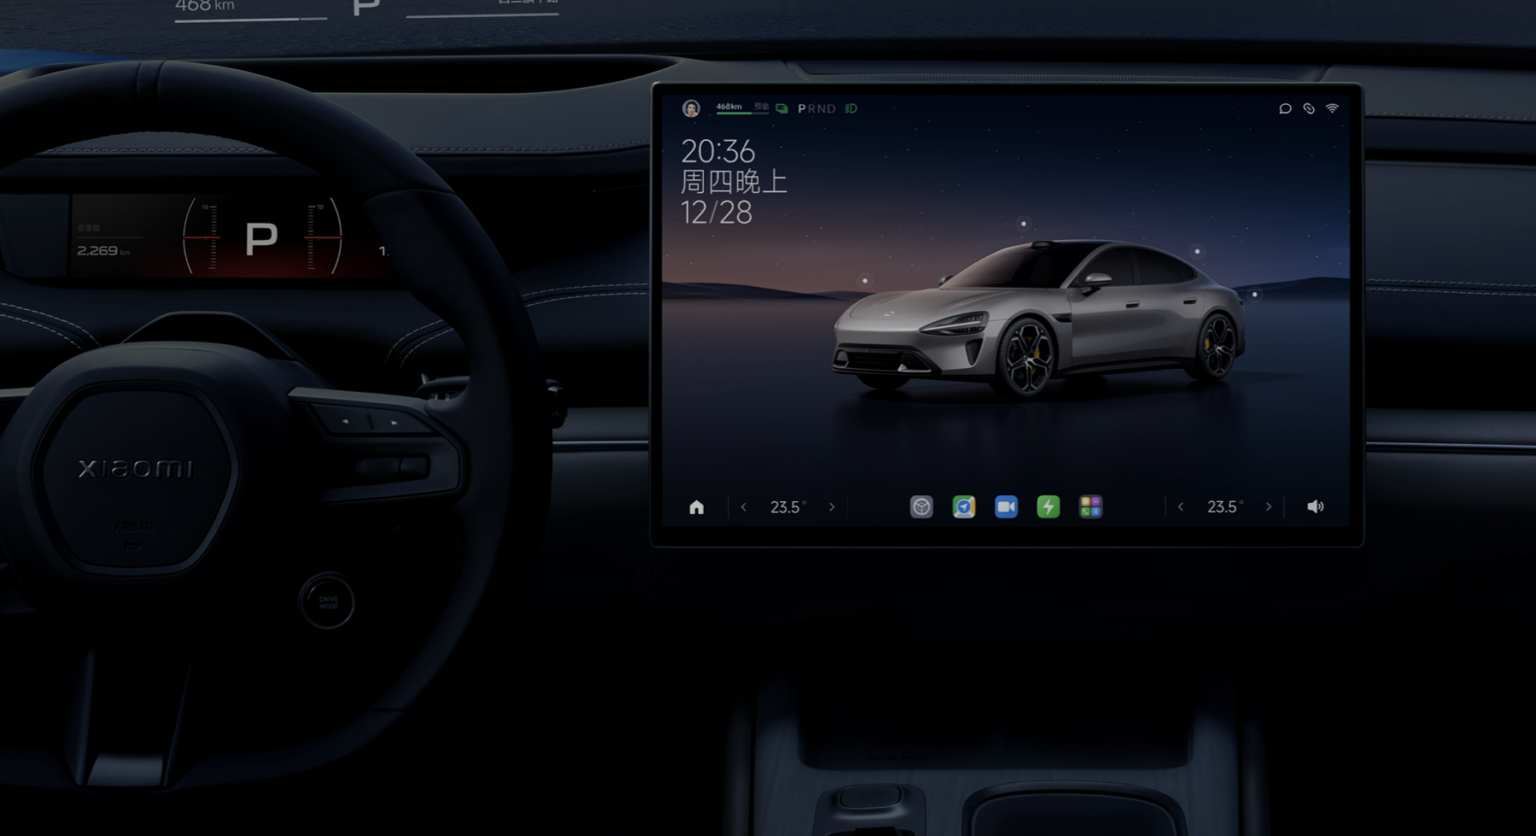1536x836 pixels.
Task: Expand the driver temperature control
Action: click(x=787, y=507)
